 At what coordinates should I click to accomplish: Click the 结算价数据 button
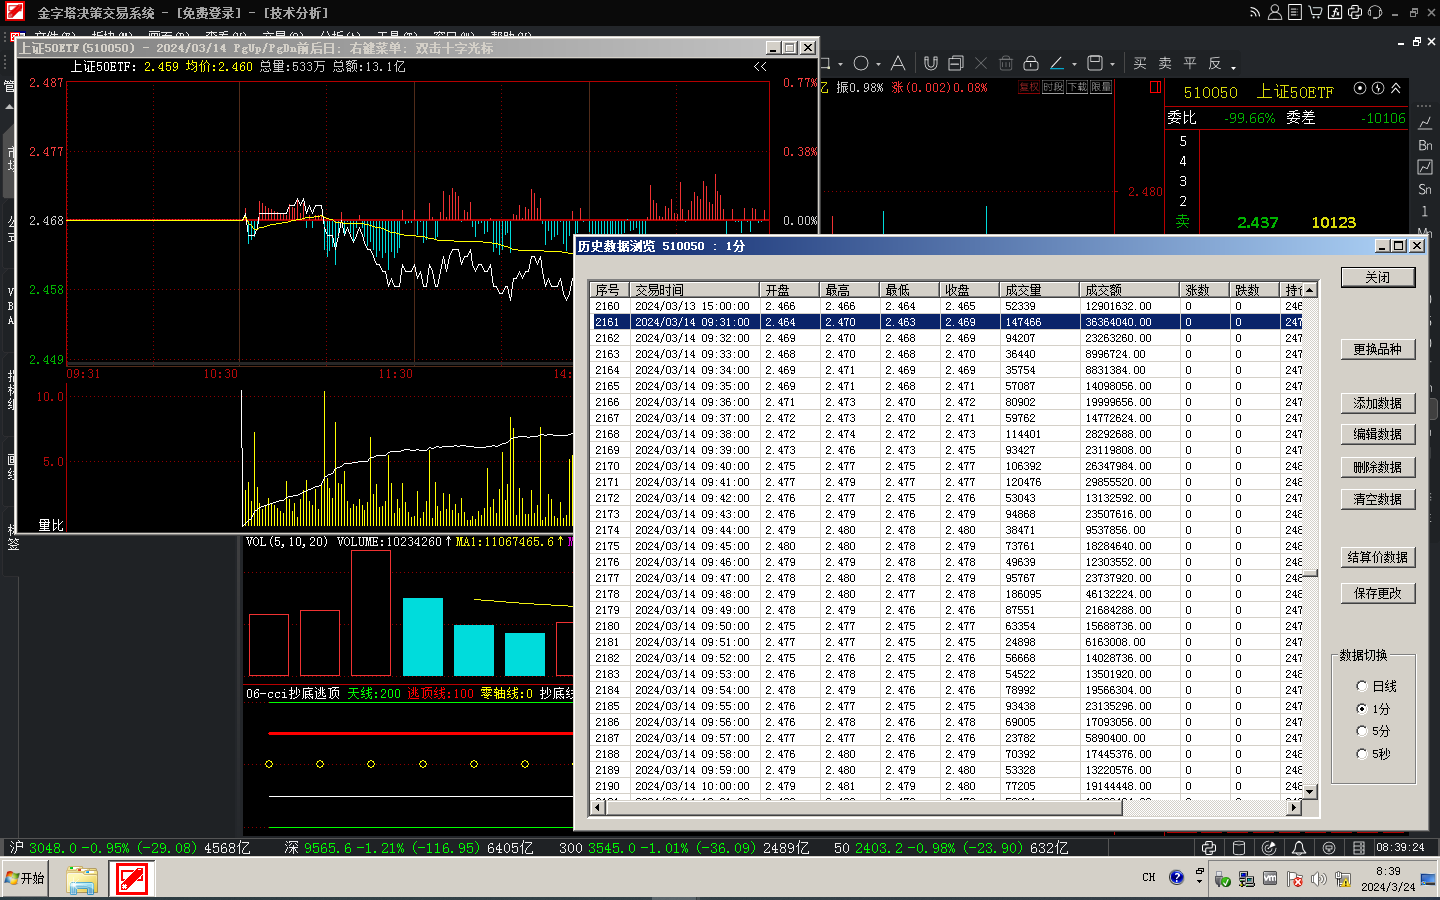1378,557
